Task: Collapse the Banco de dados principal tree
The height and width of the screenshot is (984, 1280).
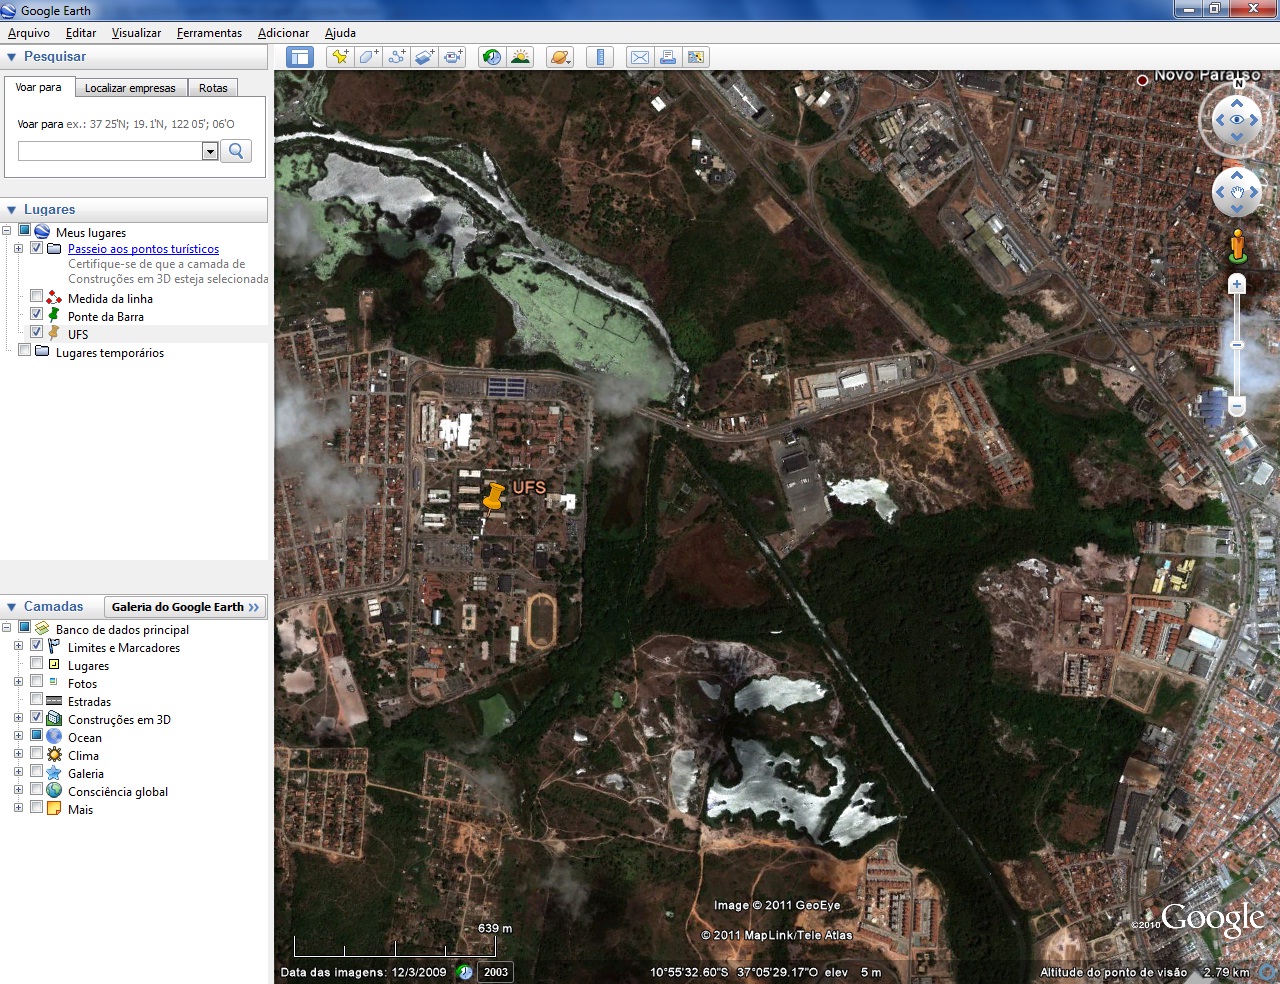Action: [x=8, y=627]
